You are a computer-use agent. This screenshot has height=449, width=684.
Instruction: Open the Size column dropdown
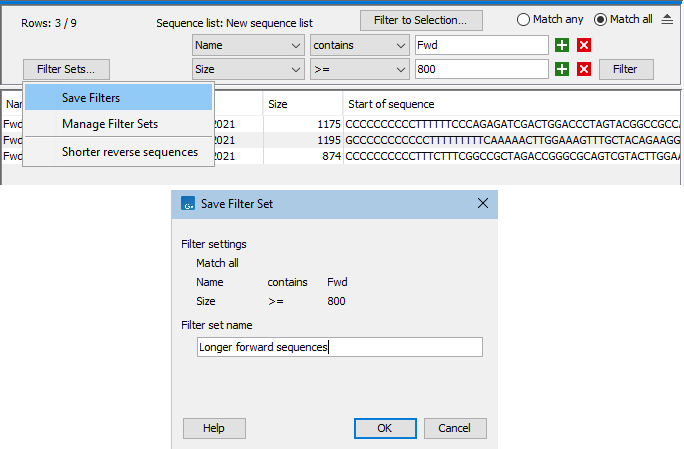coord(248,69)
